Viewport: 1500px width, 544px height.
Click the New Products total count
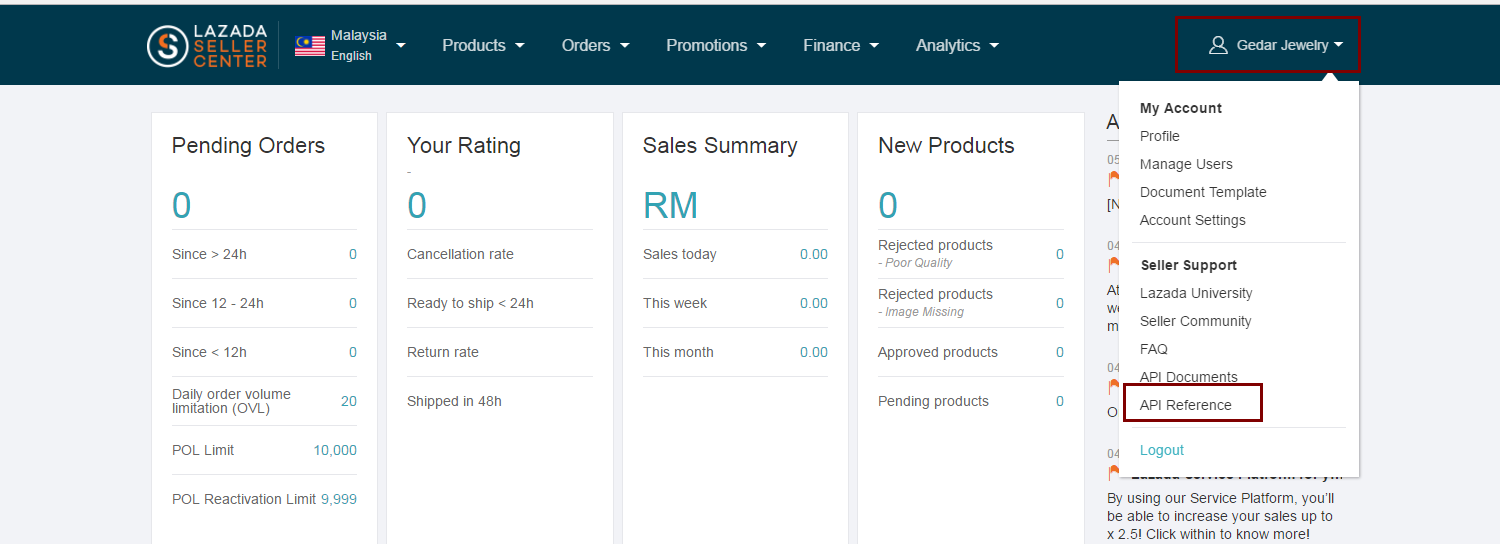pyautogui.click(x=888, y=205)
